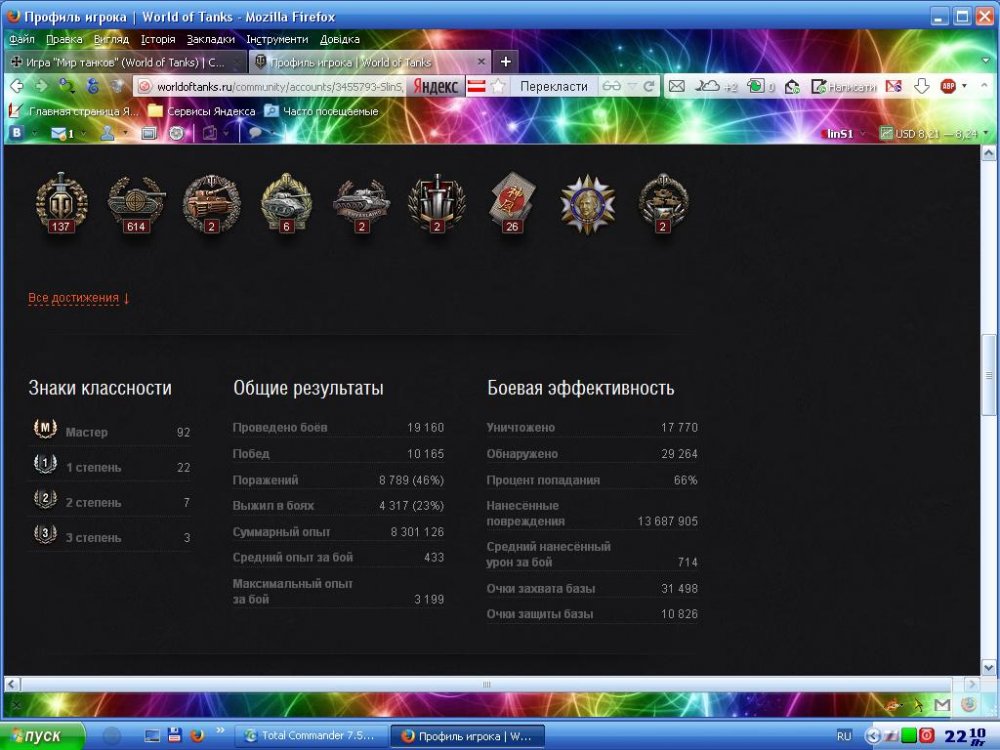Click the 2nd degree class badge icon

point(45,499)
